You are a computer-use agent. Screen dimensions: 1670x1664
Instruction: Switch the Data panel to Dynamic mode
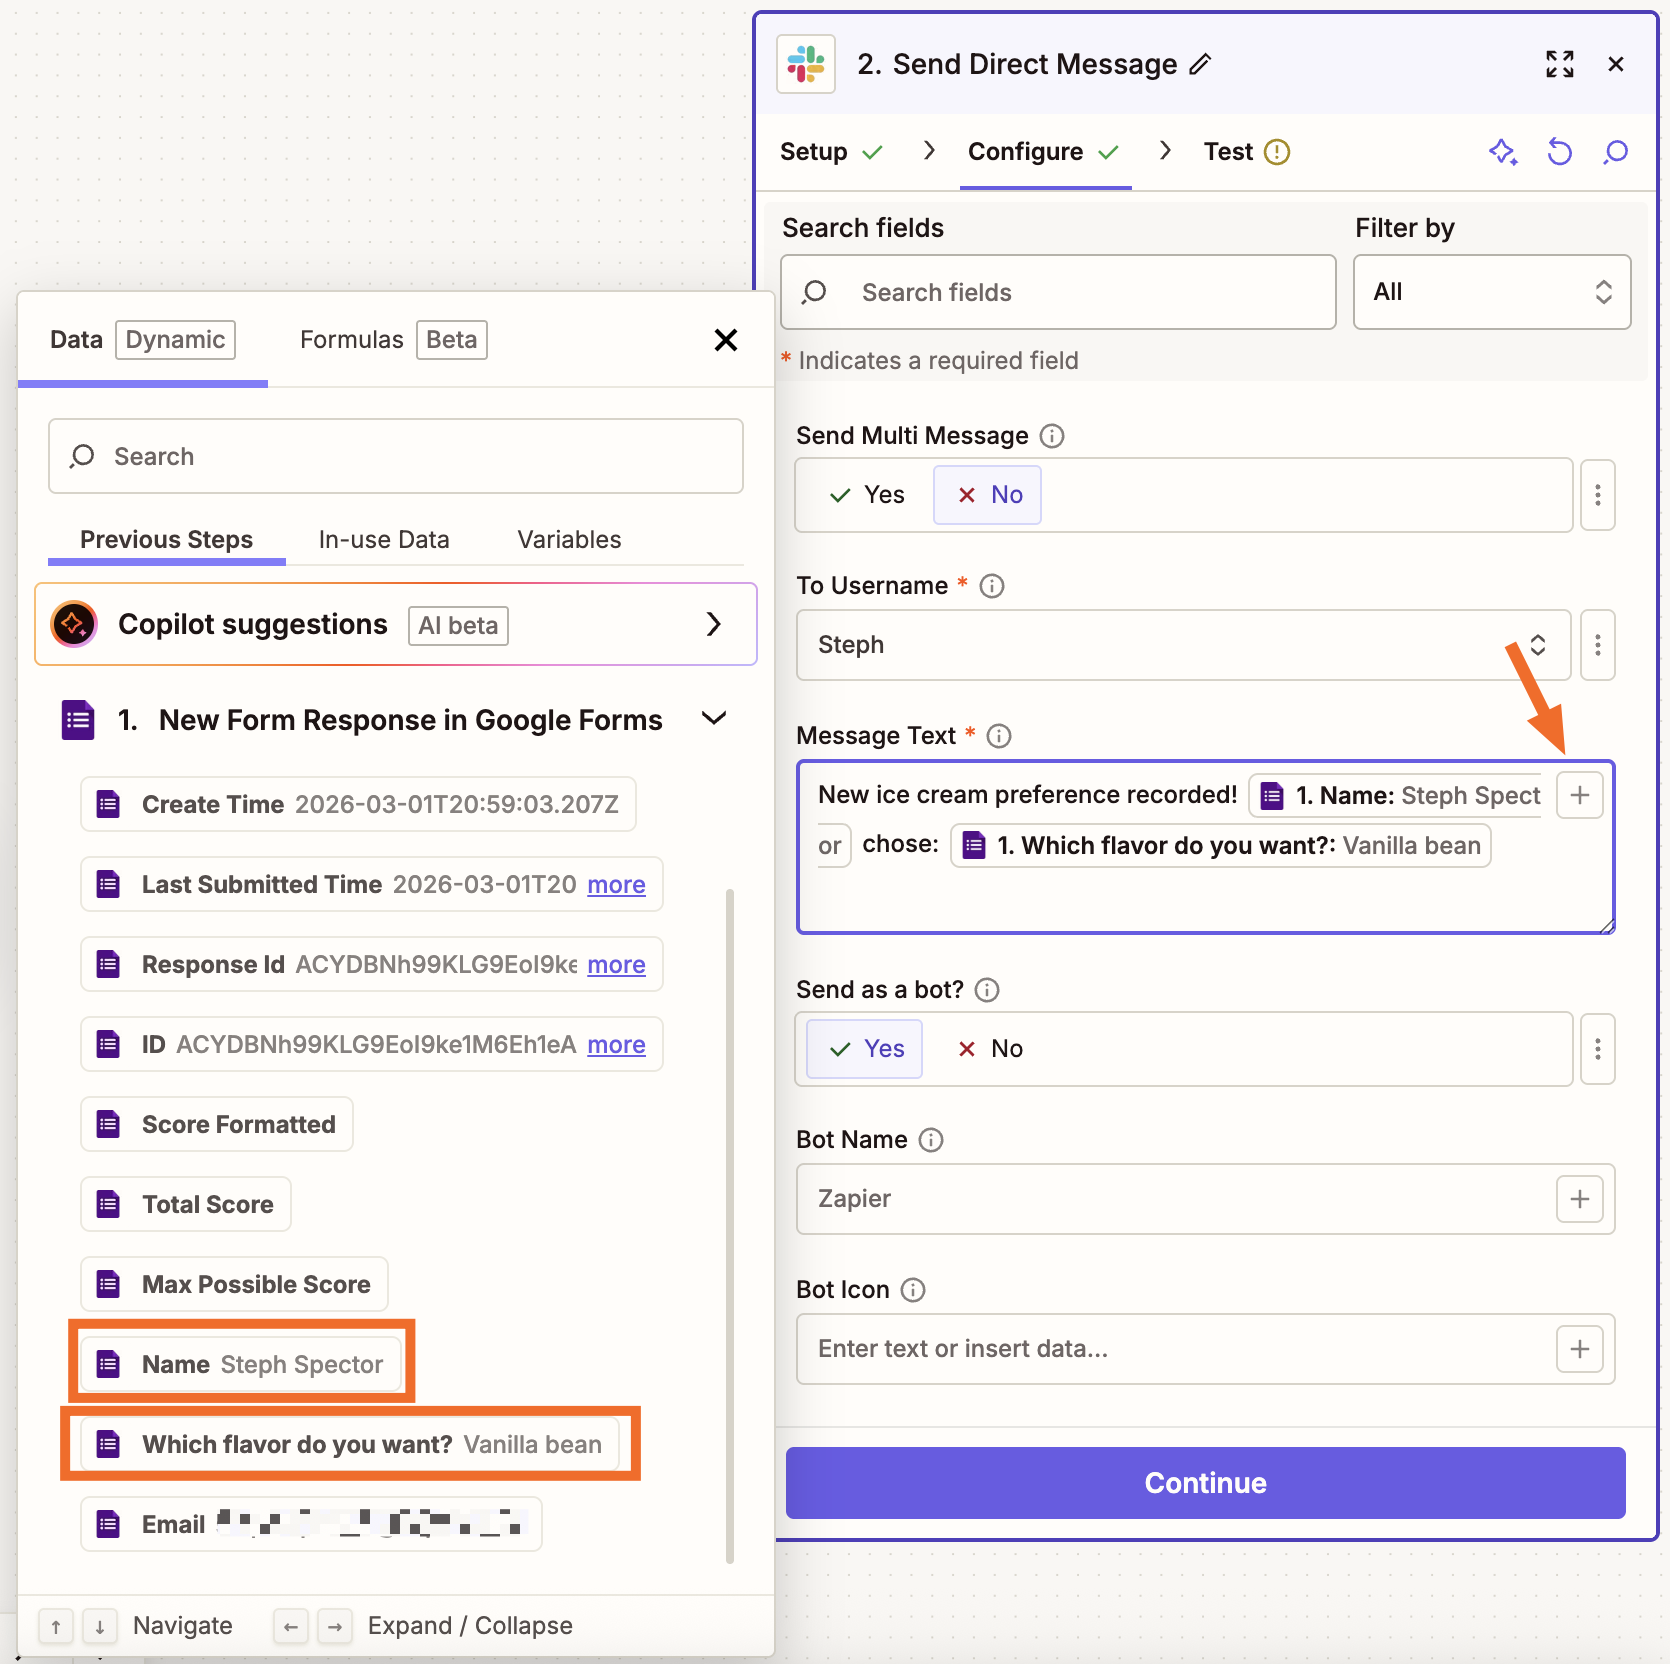point(174,340)
